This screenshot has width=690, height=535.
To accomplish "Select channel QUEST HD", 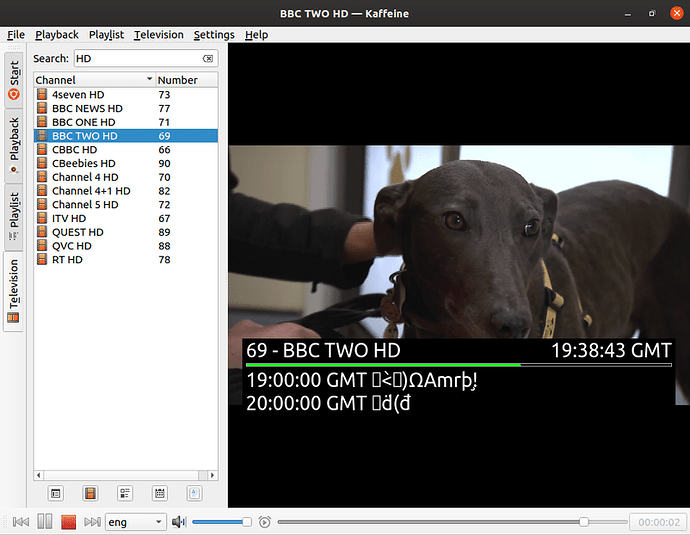I will (x=126, y=232).
